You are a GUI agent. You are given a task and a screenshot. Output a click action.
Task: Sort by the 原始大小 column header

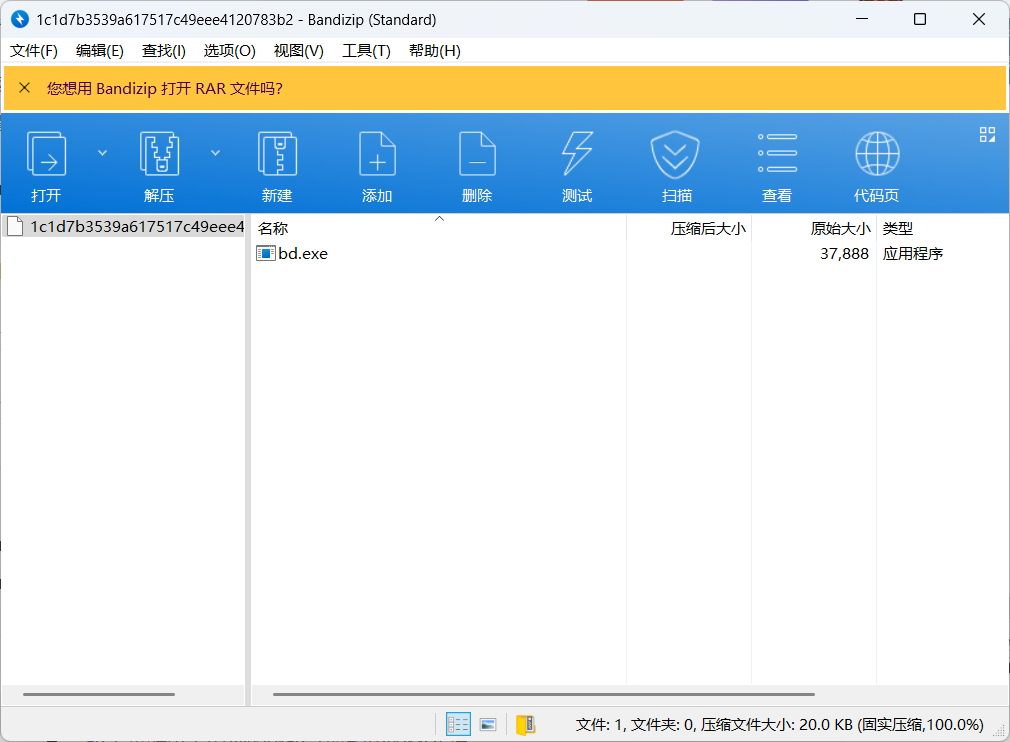pyautogui.click(x=814, y=228)
